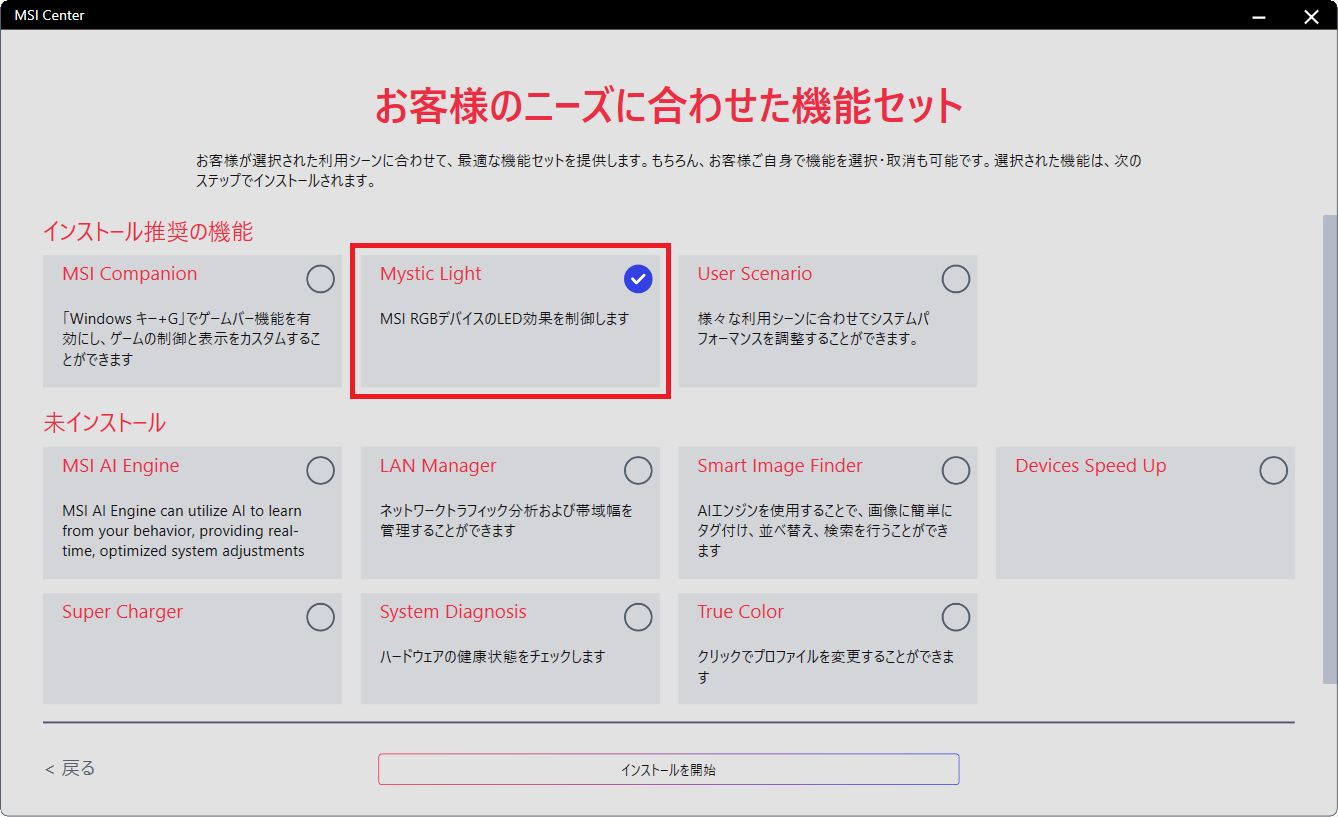Click the LAN Manager card title

click(x=438, y=466)
